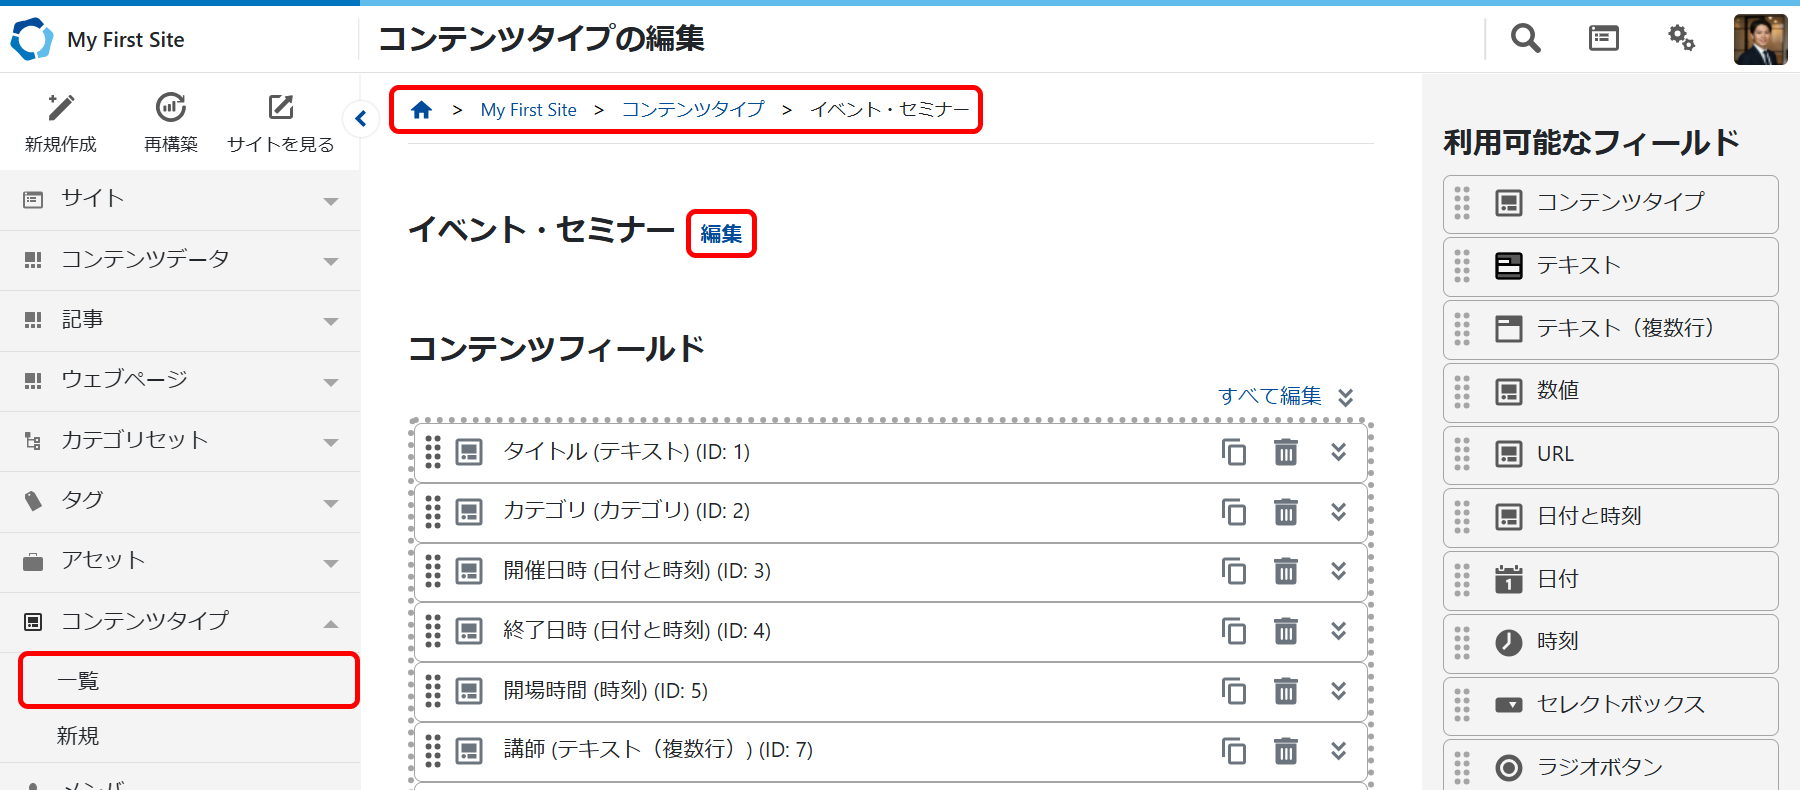Delete the カテゴリ field using trash icon
Screen dimensions: 1800x790
[1286, 512]
